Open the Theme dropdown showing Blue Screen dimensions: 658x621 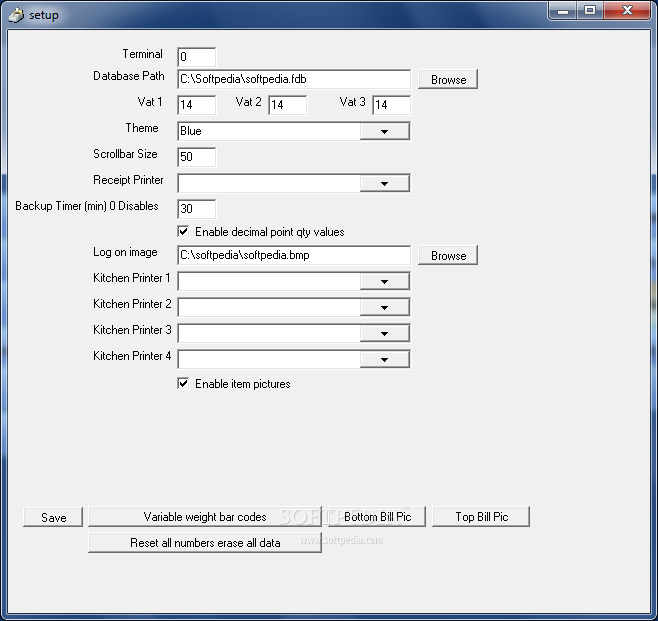click(x=384, y=131)
